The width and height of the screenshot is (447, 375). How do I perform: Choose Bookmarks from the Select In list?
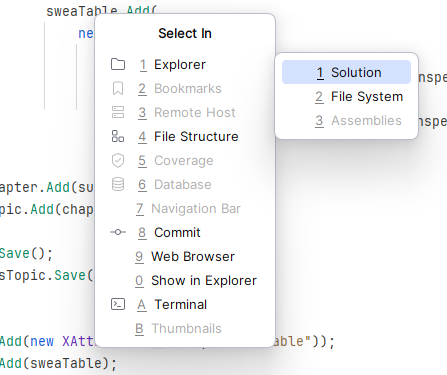point(185,88)
